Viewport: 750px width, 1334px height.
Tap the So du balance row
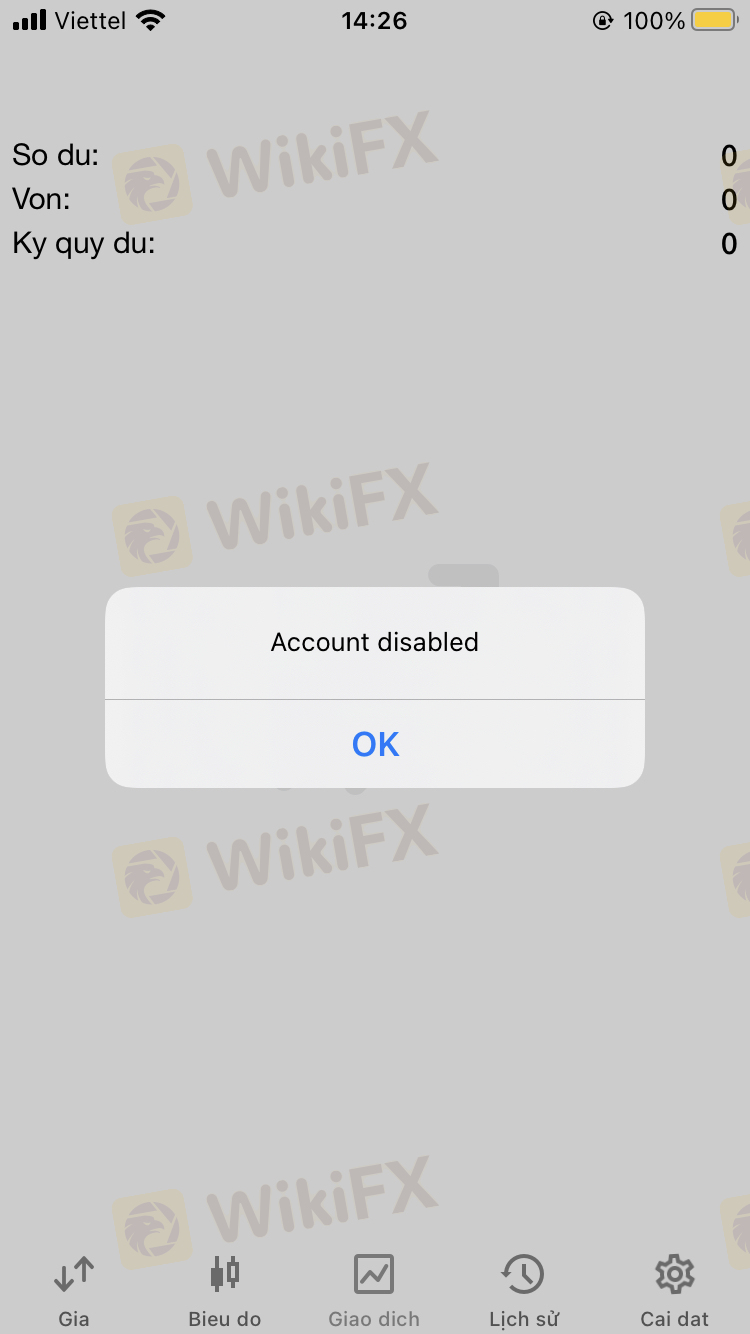point(375,155)
